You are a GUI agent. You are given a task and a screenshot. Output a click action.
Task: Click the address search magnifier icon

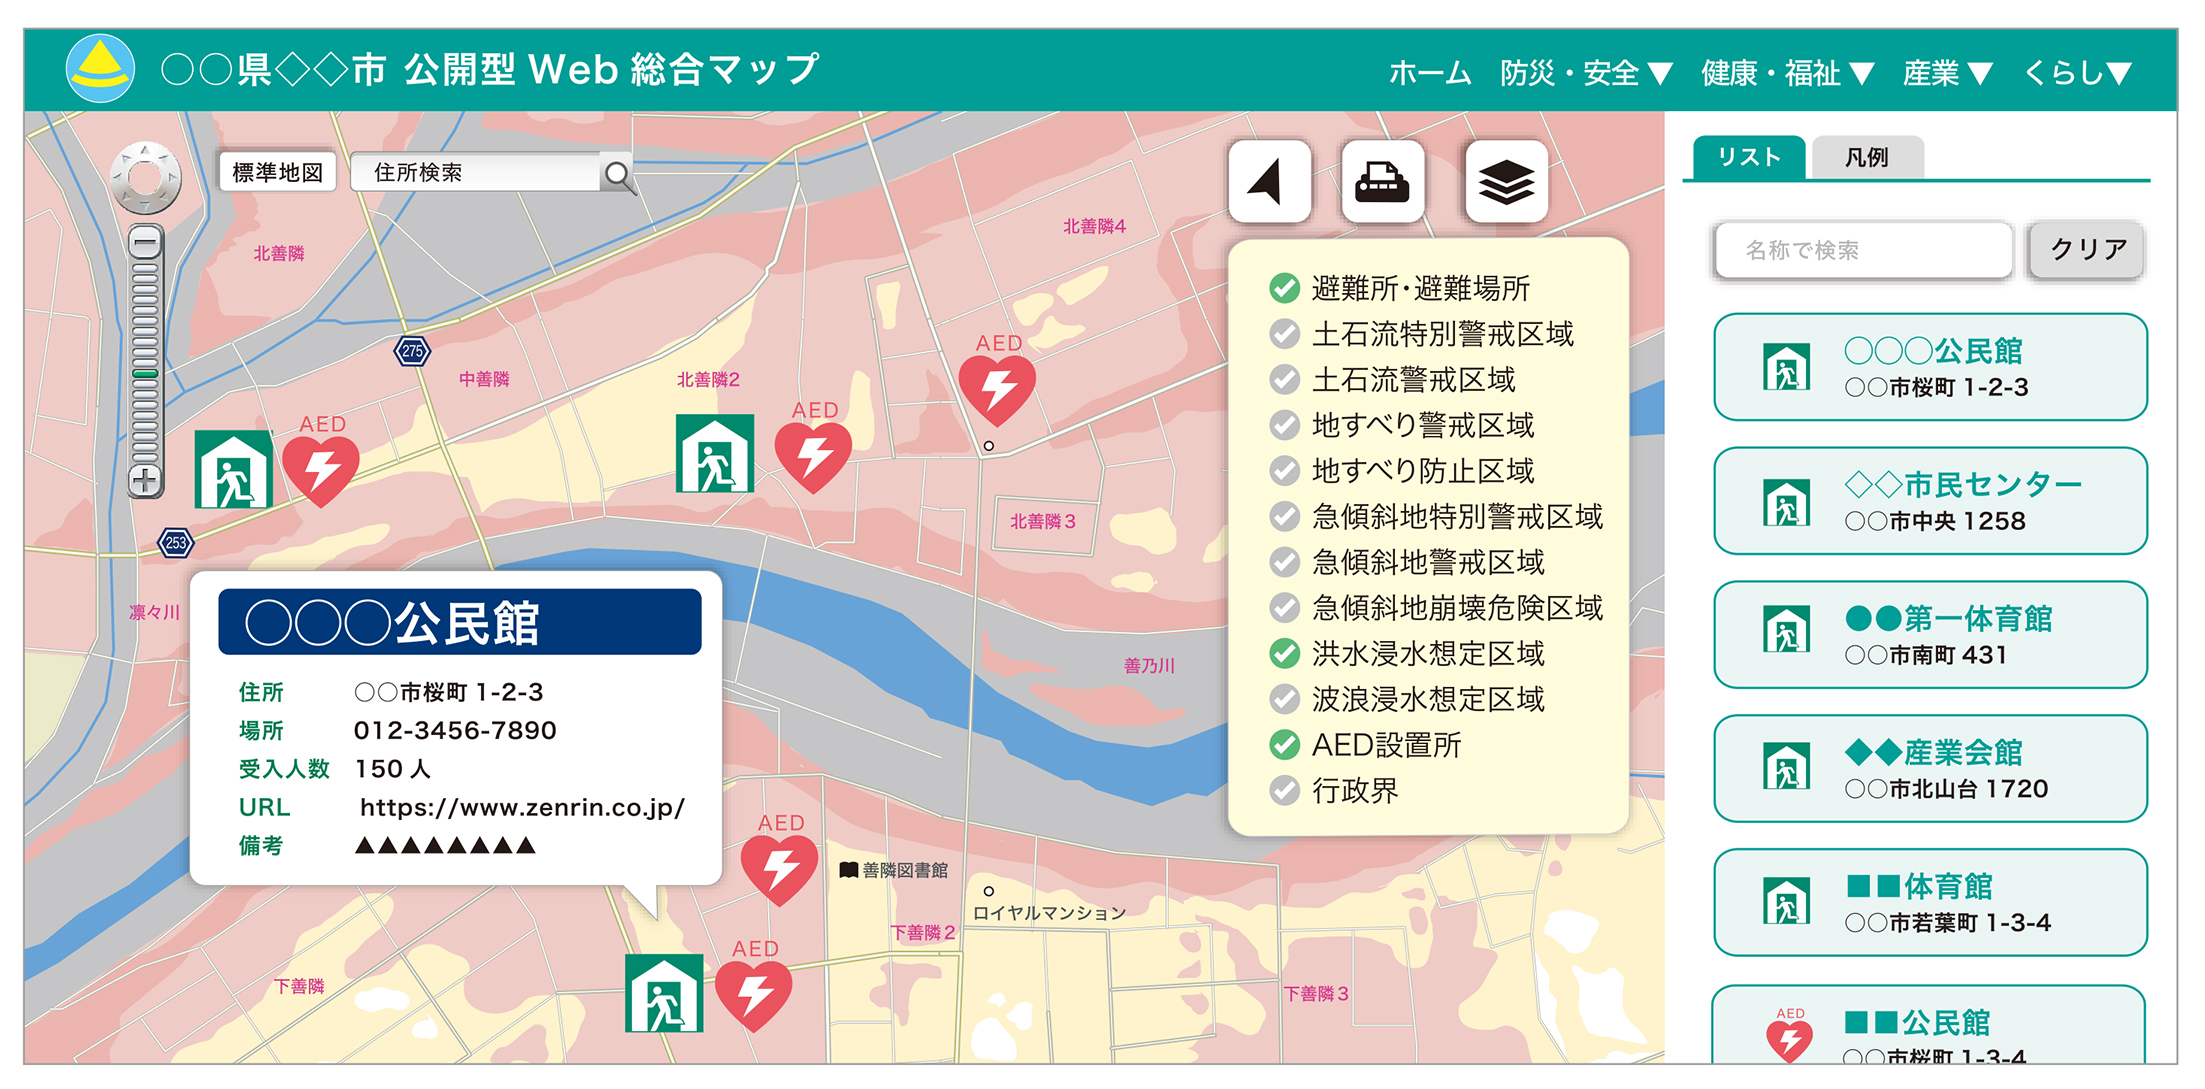point(618,175)
